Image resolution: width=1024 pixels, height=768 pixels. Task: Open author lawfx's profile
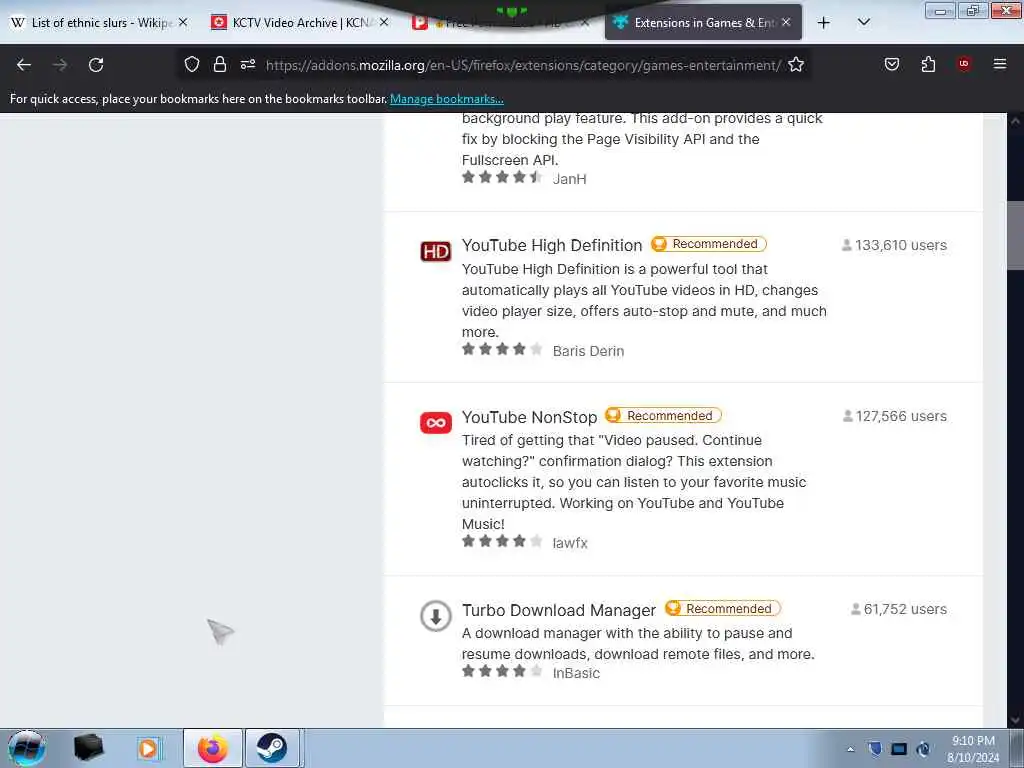pos(570,543)
